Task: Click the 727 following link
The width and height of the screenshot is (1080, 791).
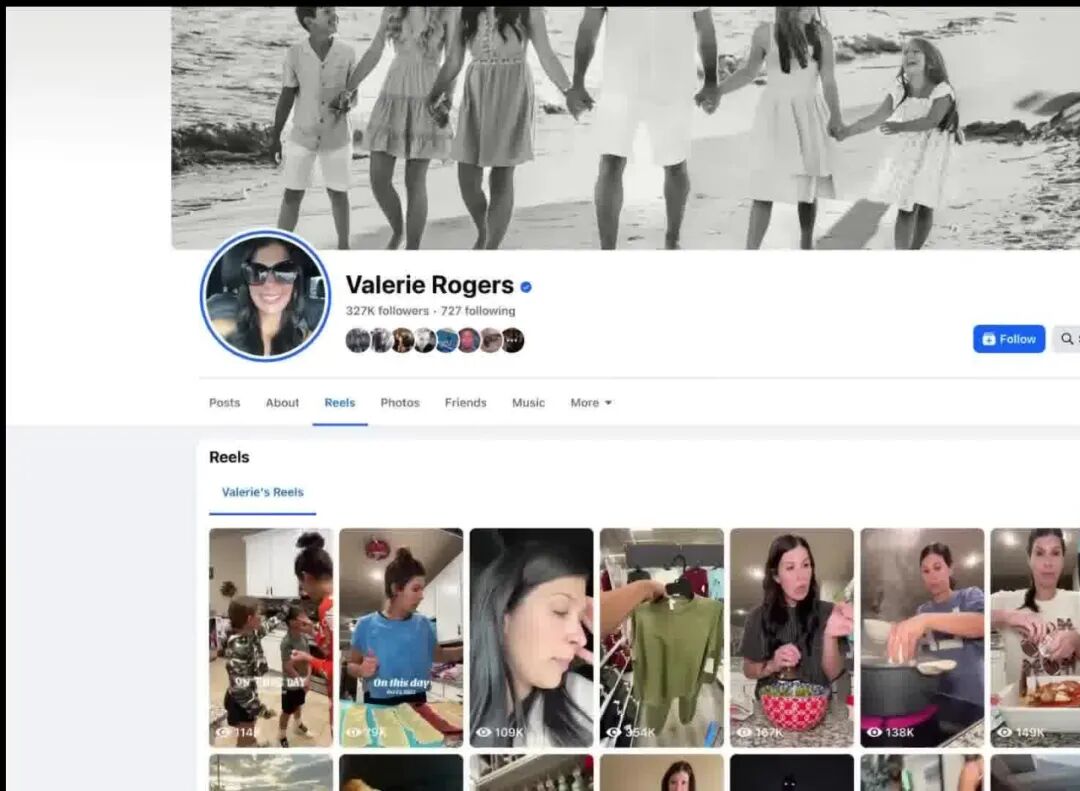Action: (478, 311)
